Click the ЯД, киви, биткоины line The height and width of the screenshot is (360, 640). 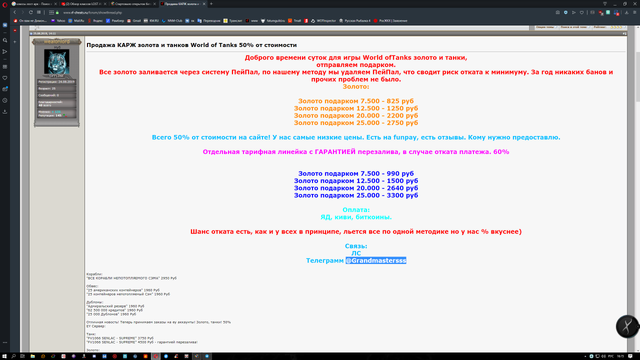pyautogui.click(x=356, y=217)
